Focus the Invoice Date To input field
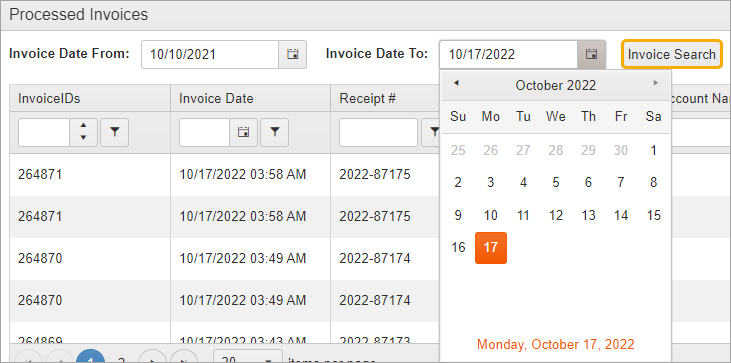 tap(509, 55)
